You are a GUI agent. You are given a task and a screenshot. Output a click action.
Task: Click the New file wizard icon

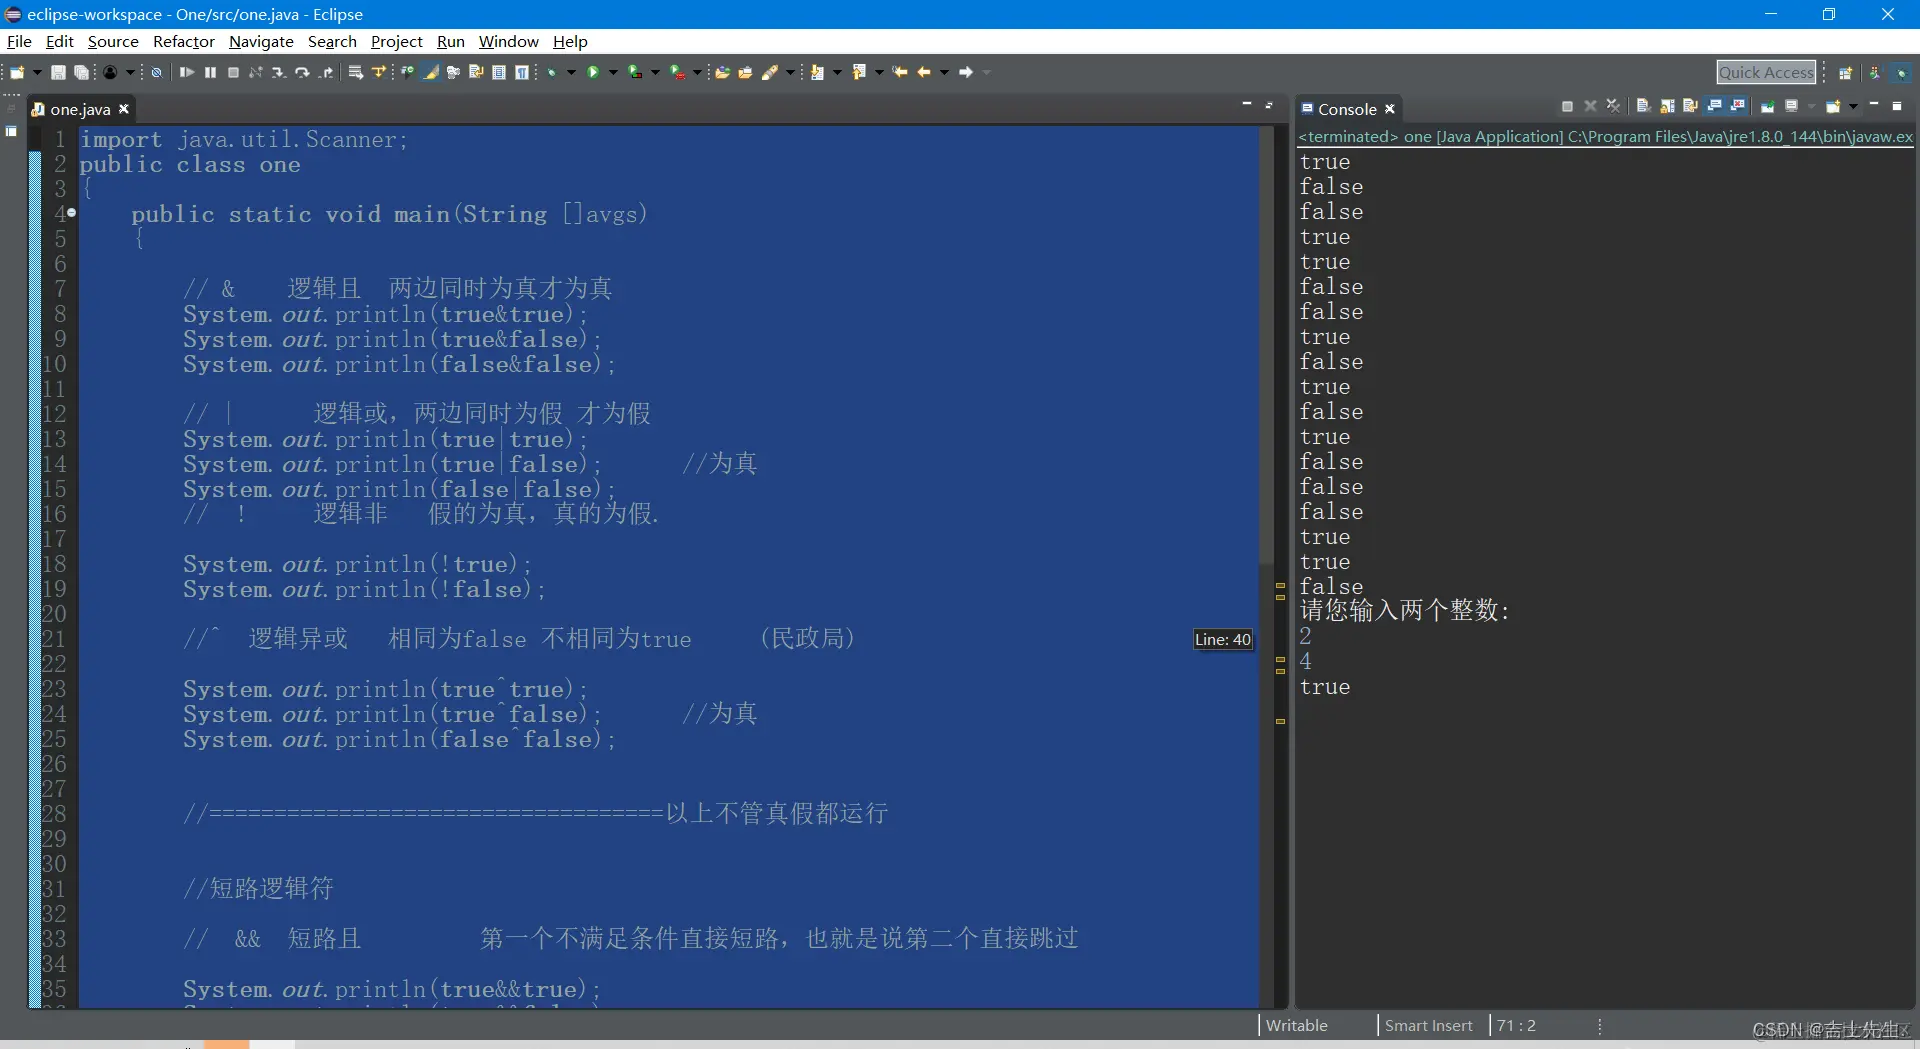coord(17,72)
